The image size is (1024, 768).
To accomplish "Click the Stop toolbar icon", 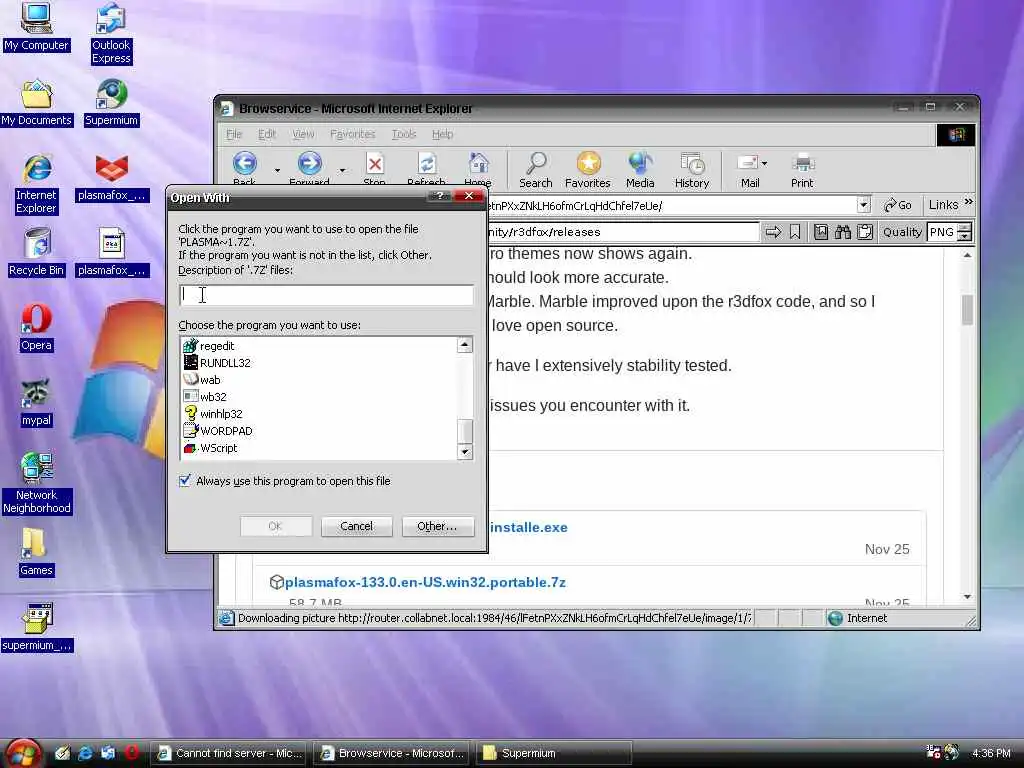I will pos(374,168).
